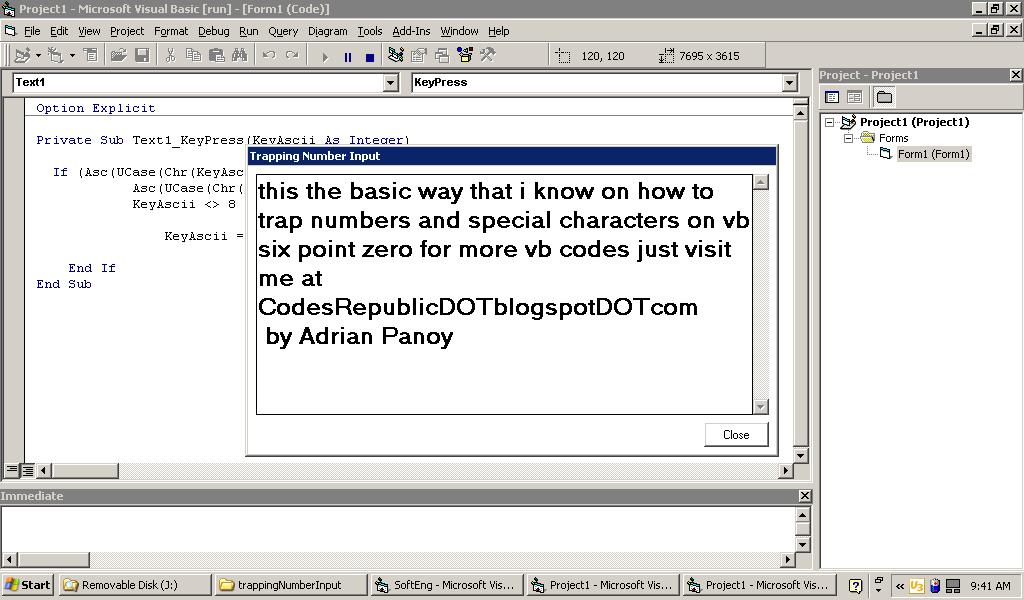This screenshot has height=600, width=1024.
Task: Click the Copy toolbar icon
Action: pos(193,55)
